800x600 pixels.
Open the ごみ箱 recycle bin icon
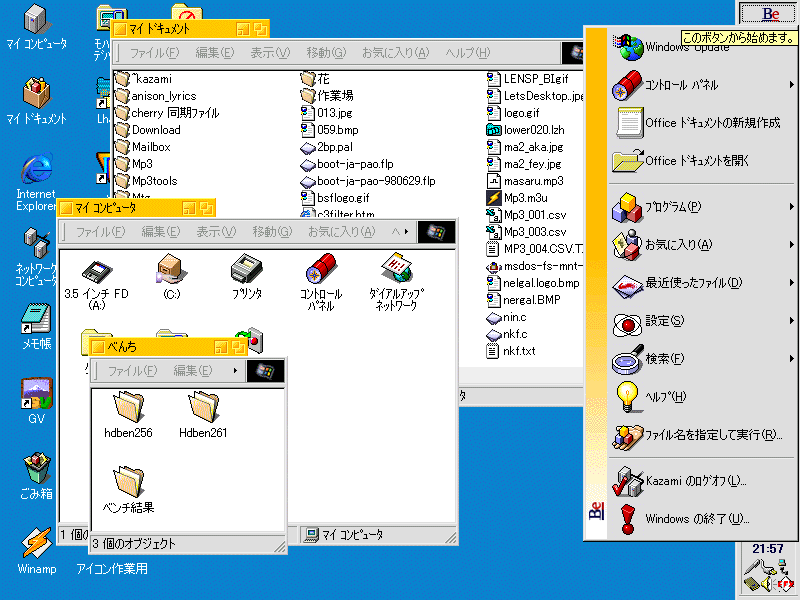point(37,470)
